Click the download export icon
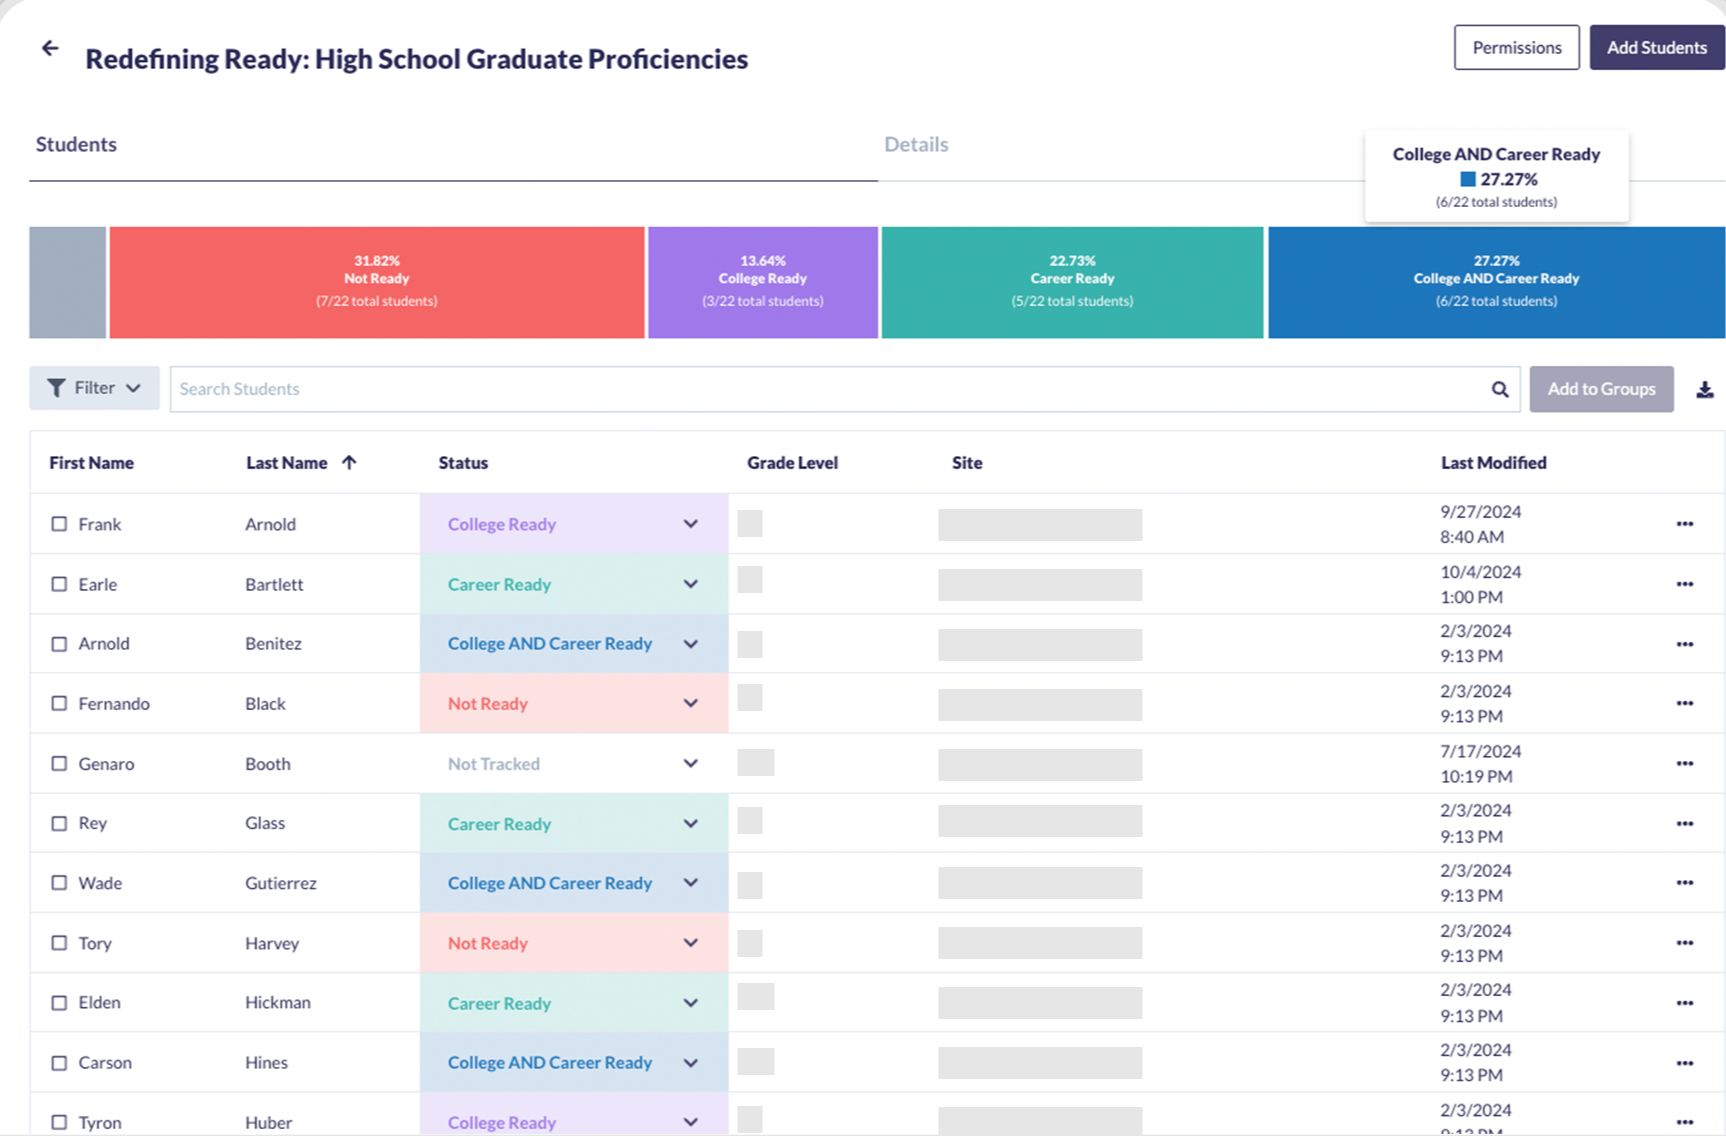This screenshot has width=1726, height=1136. 1704,390
